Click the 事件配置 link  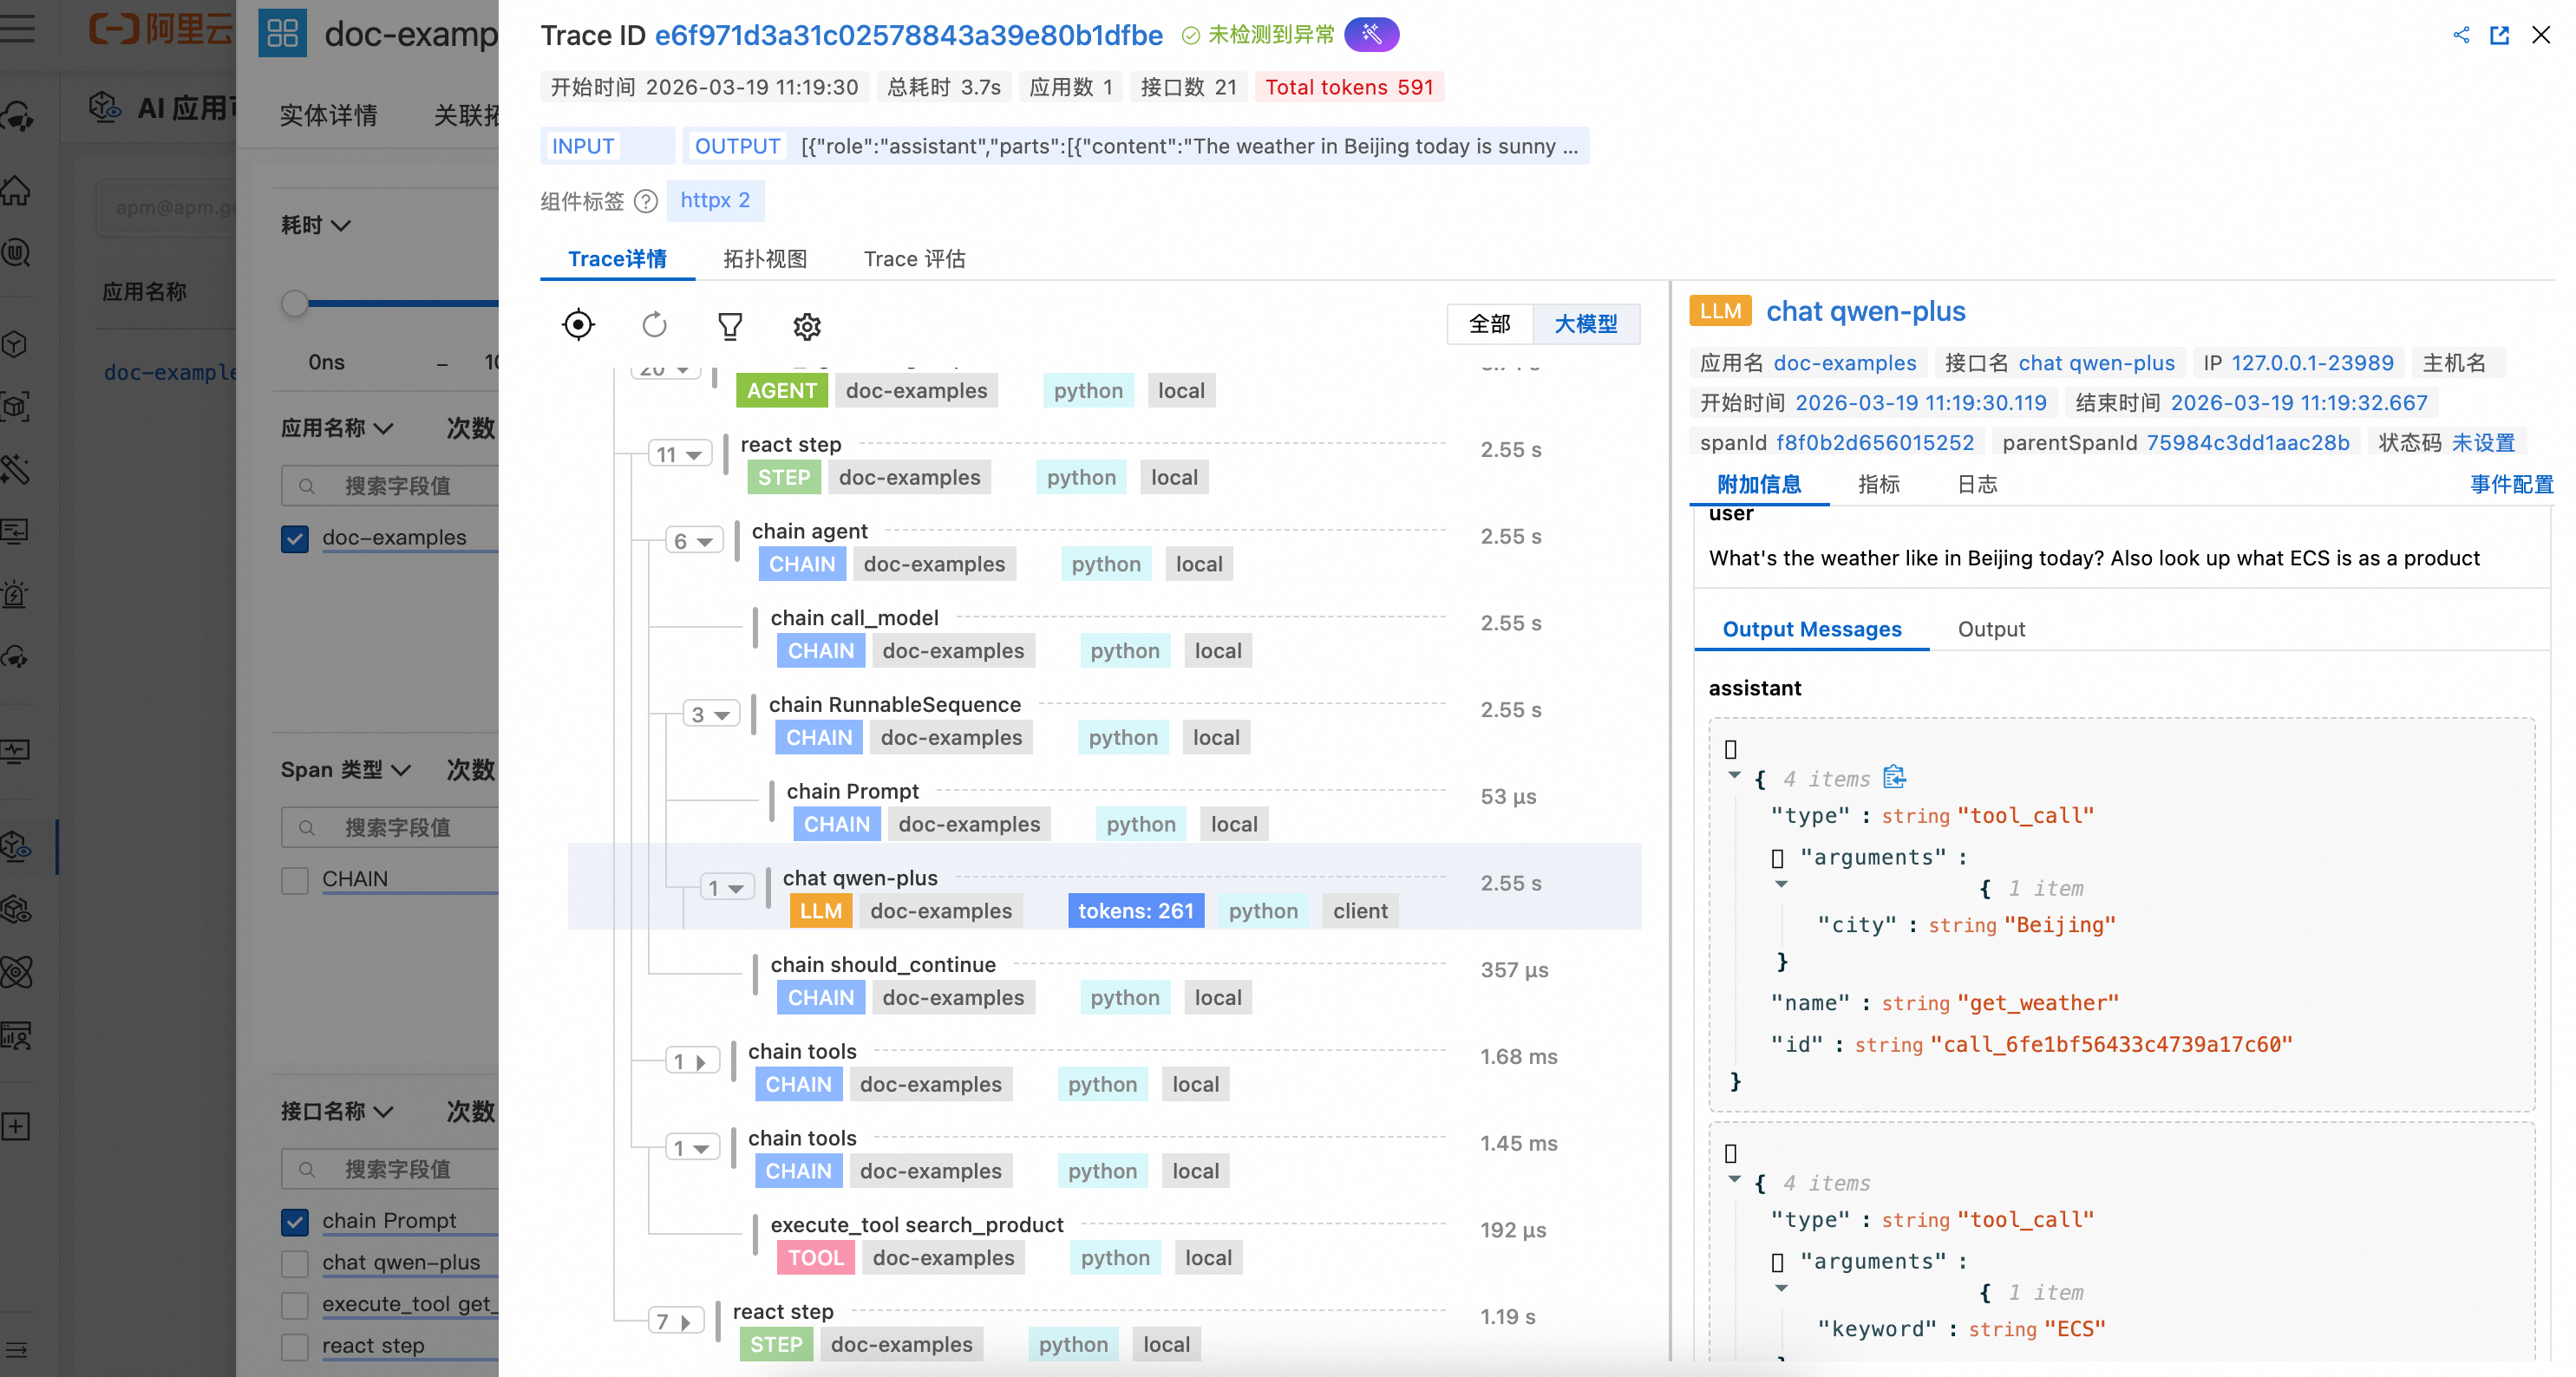coord(2510,484)
